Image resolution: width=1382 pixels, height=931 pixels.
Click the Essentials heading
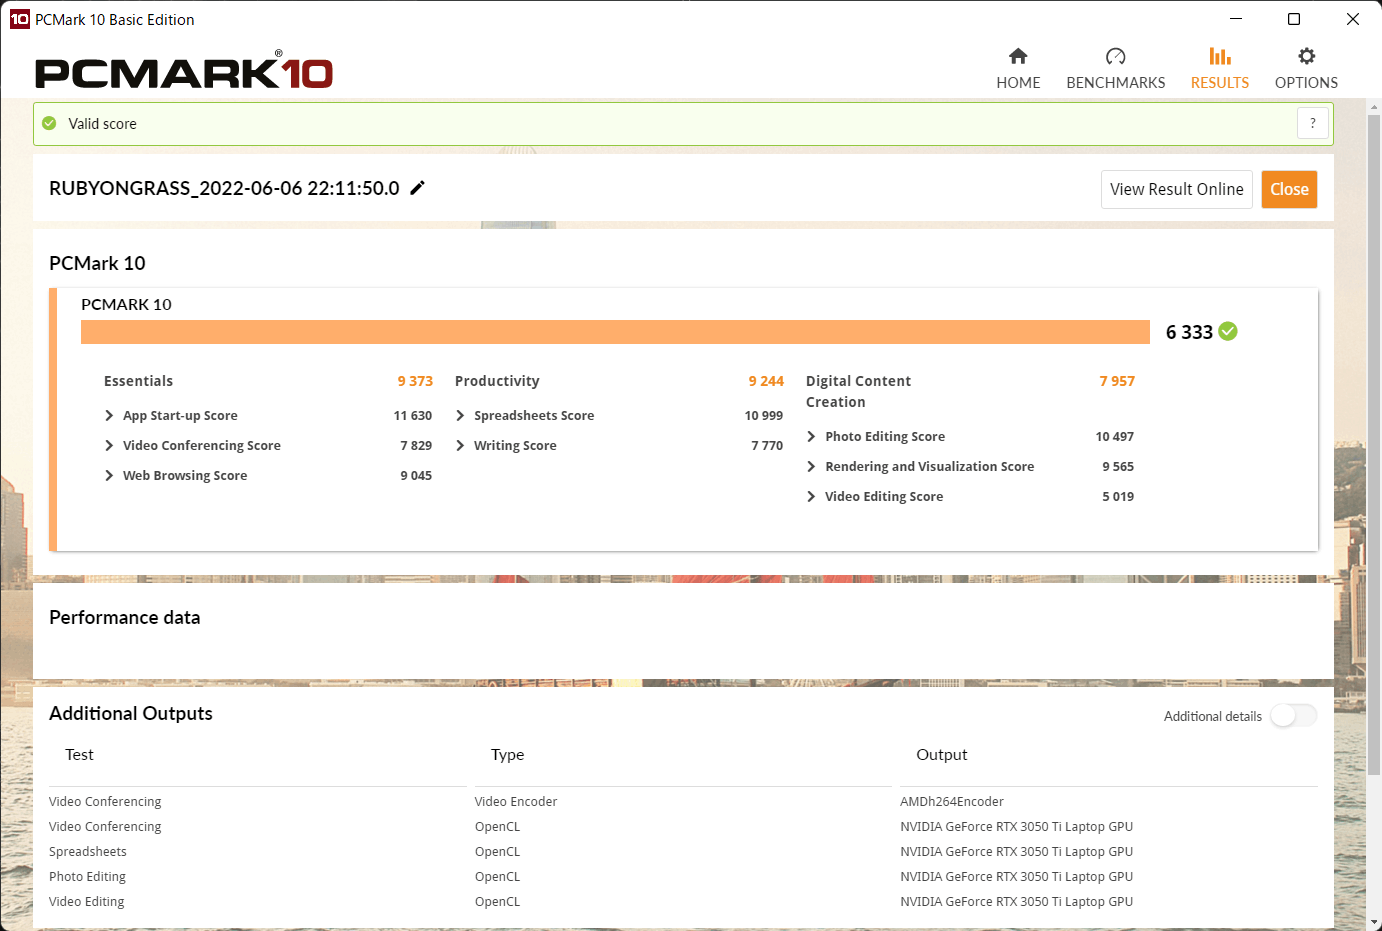tap(138, 381)
